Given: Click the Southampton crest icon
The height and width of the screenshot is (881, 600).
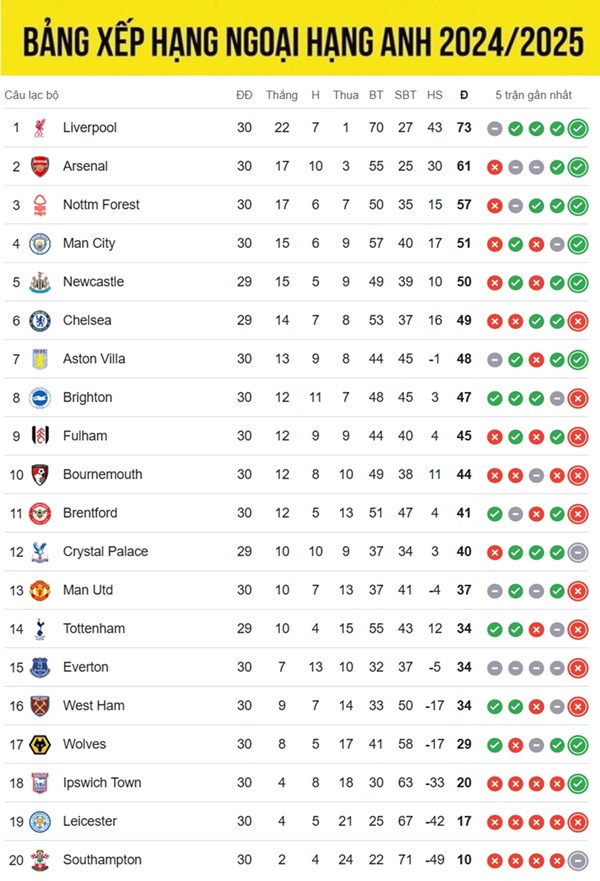Looking at the screenshot, I should tap(40, 860).
